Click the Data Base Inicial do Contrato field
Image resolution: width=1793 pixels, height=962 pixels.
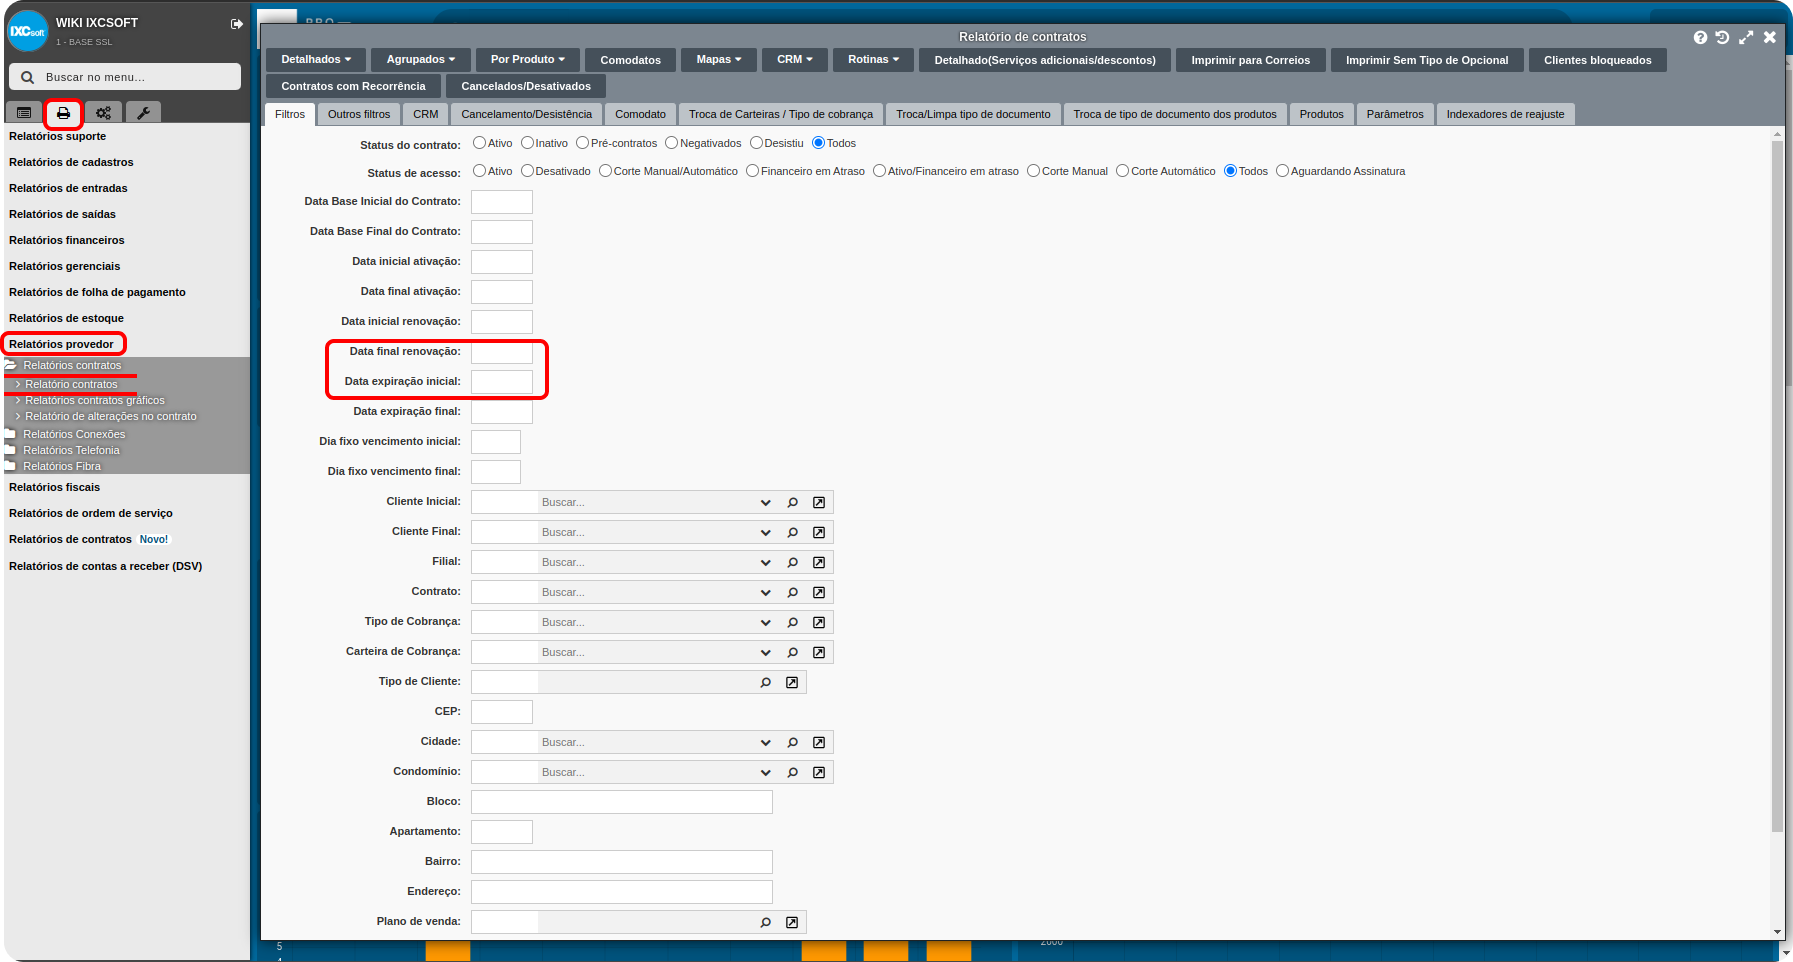(502, 202)
